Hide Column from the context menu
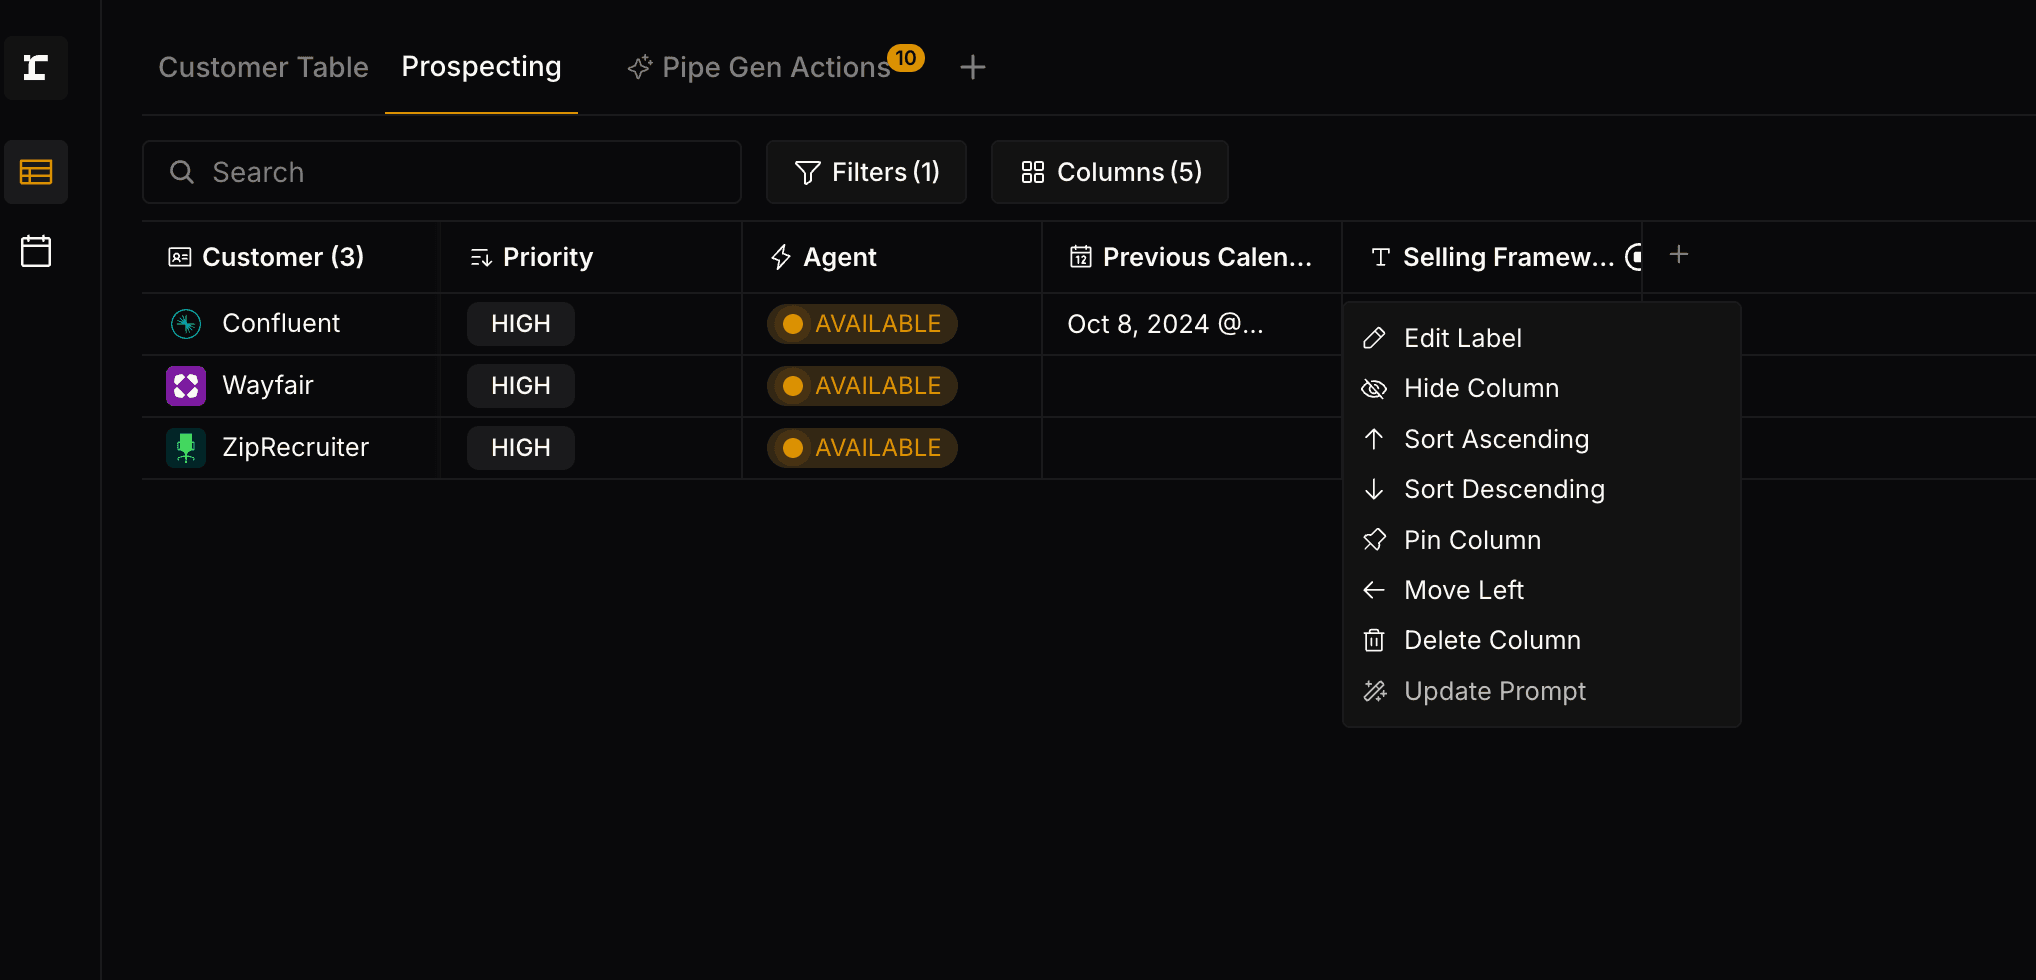This screenshot has height=980, width=2036. pyautogui.click(x=1480, y=388)
